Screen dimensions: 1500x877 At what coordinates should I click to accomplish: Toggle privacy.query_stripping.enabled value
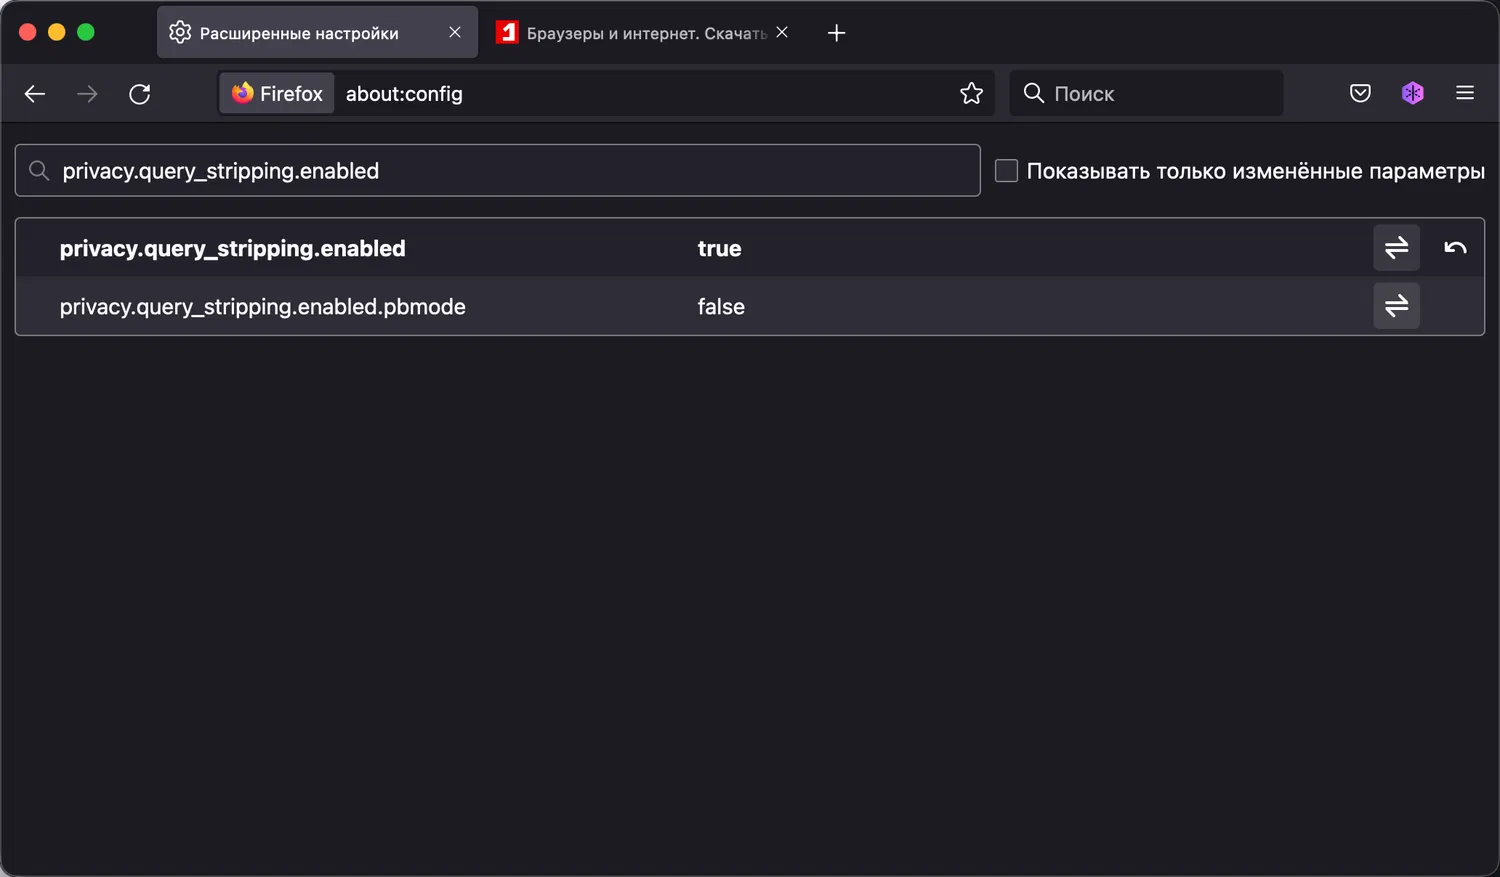pyautogui.click(x=1396, y=248)
